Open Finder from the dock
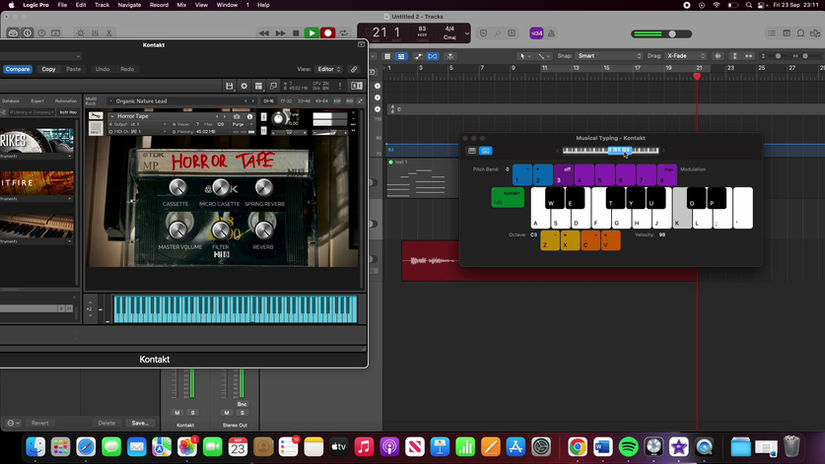Viewport: 825px width, 464px height. pos(35,447)
